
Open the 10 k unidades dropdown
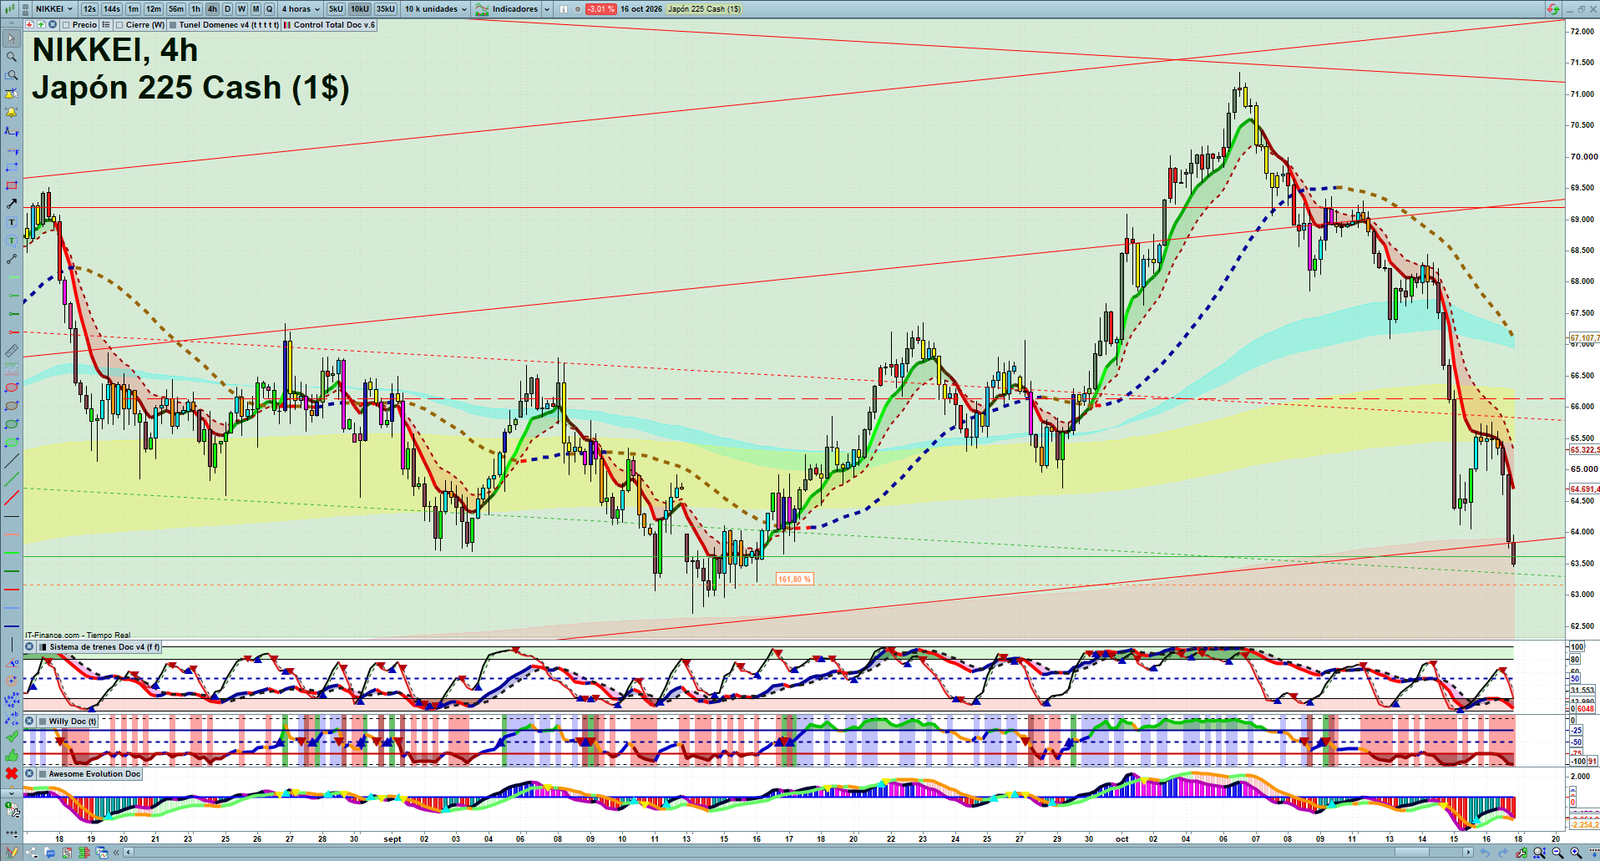click(x=435, y=9)
